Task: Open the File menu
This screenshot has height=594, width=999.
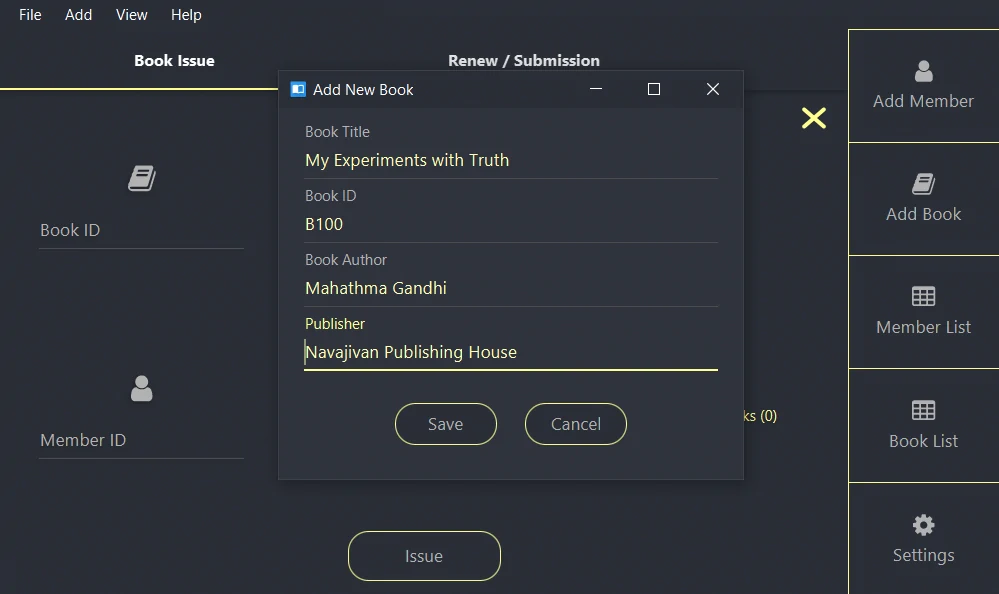Action: click(x=29, y=14)
